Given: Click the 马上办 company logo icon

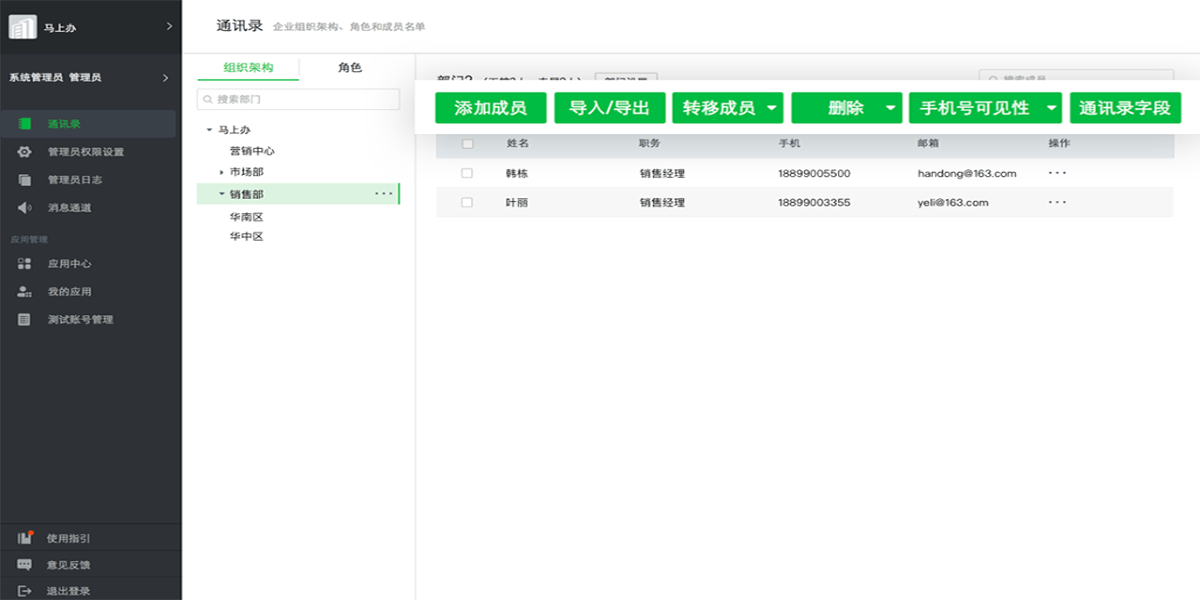Looking at the screenshot, I should click(23, 27).
